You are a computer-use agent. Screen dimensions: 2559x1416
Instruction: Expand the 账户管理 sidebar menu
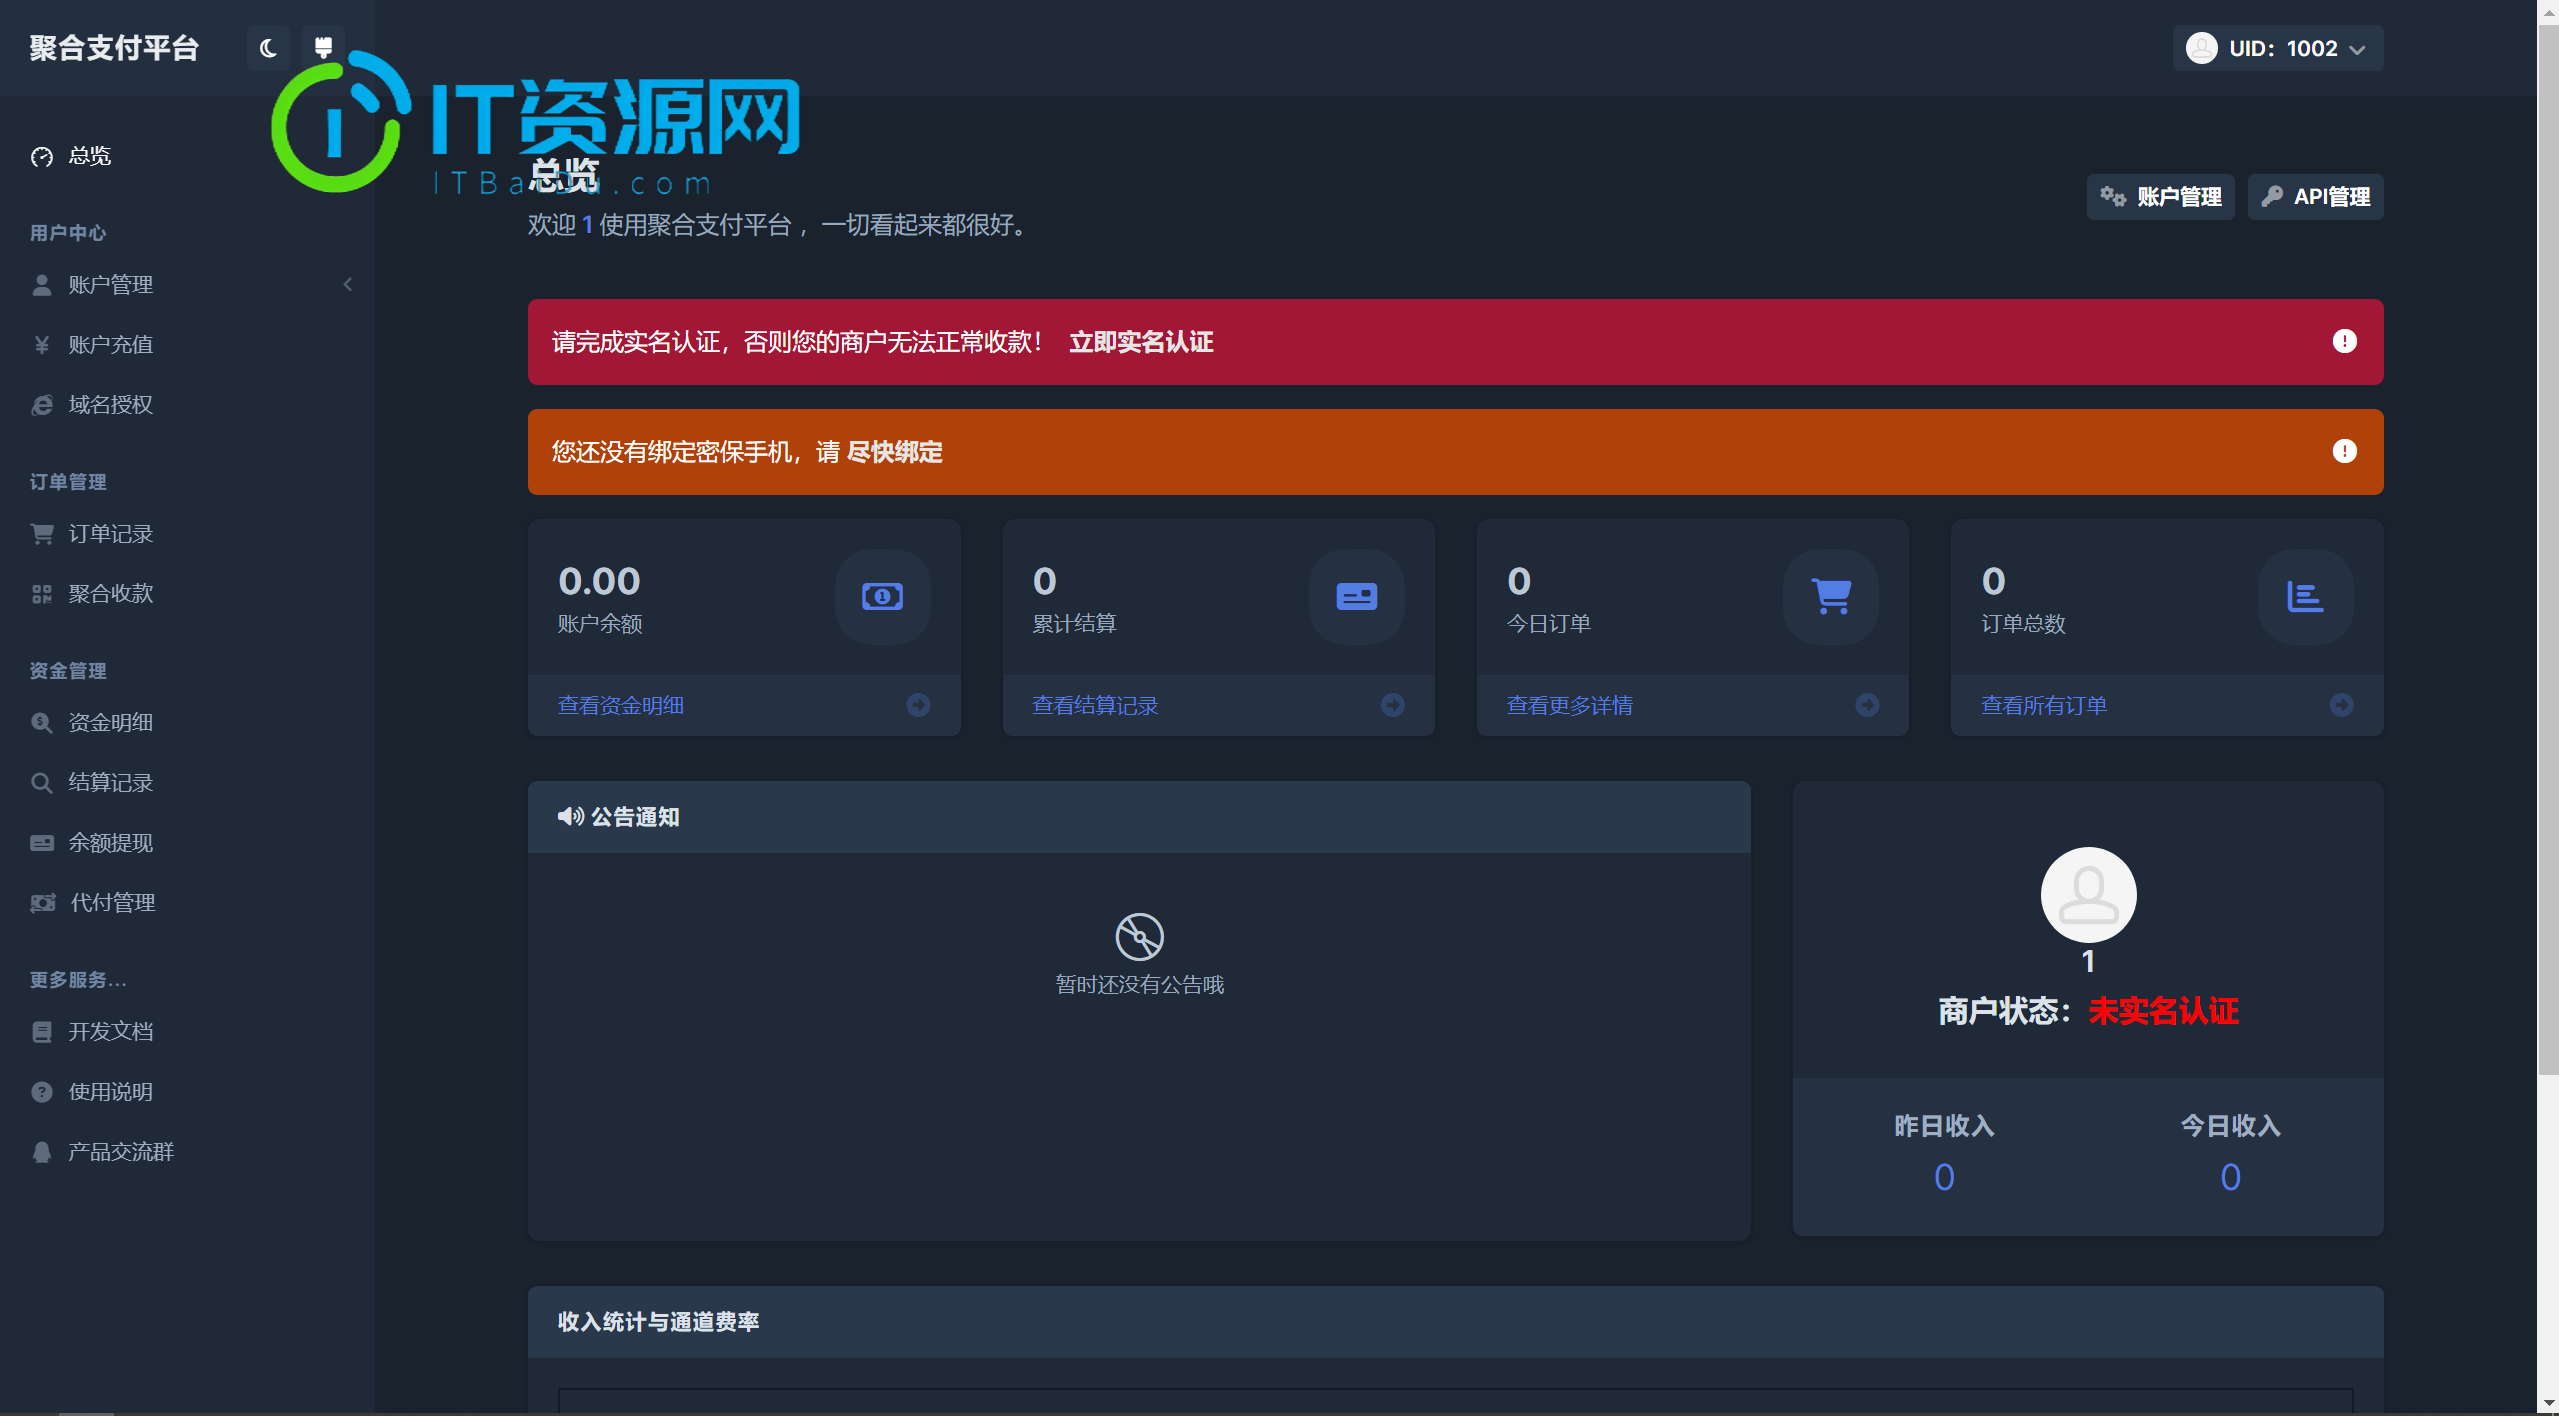[x=187, y=285]
